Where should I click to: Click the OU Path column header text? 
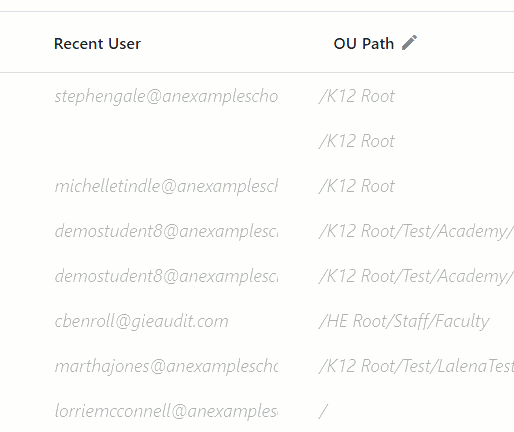(364, 44)
